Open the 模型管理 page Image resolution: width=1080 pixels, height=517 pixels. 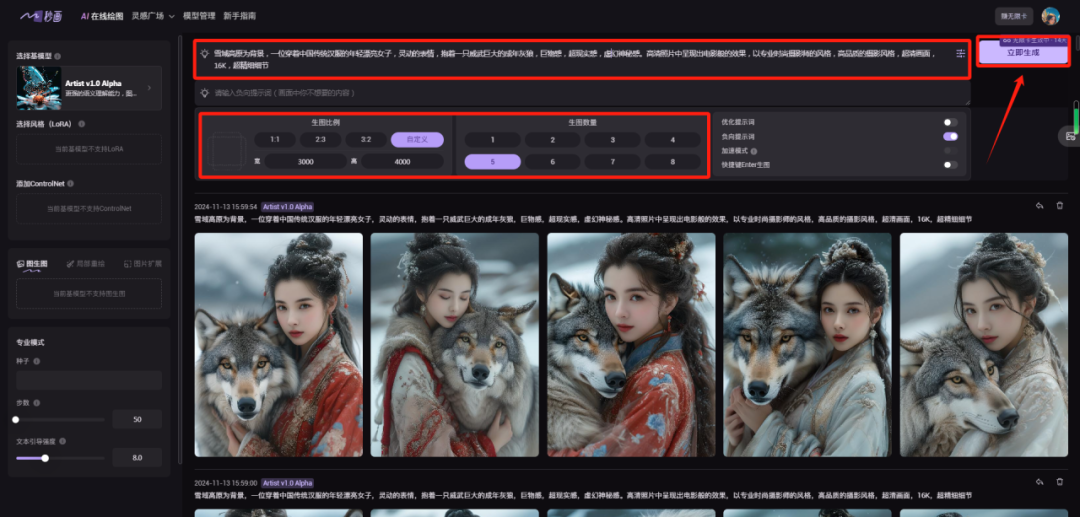point(199,16)
